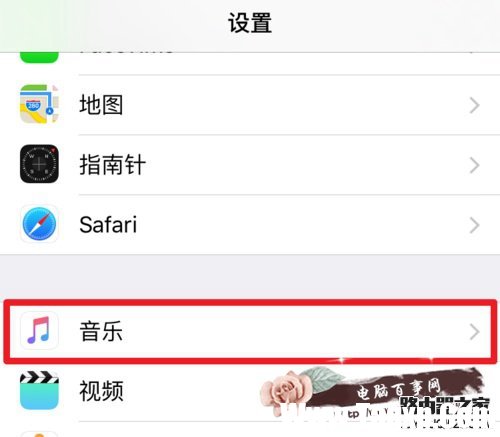Tap the 设置 title in the header
The width and height of the screenshot is (500, 437).
coord(250,23)
